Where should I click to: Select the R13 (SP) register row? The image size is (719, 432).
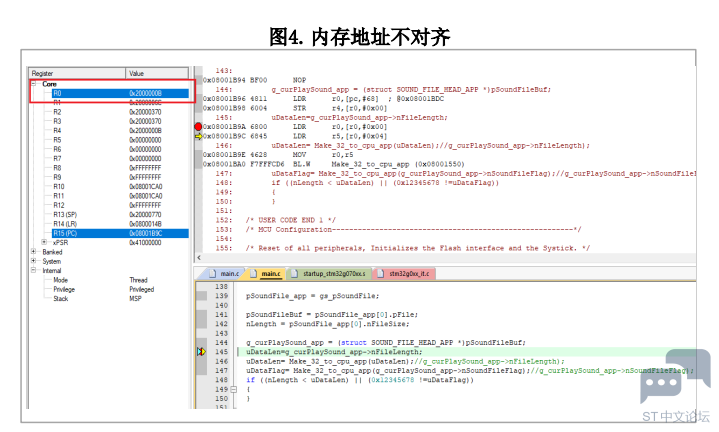(x=121, y=214)
